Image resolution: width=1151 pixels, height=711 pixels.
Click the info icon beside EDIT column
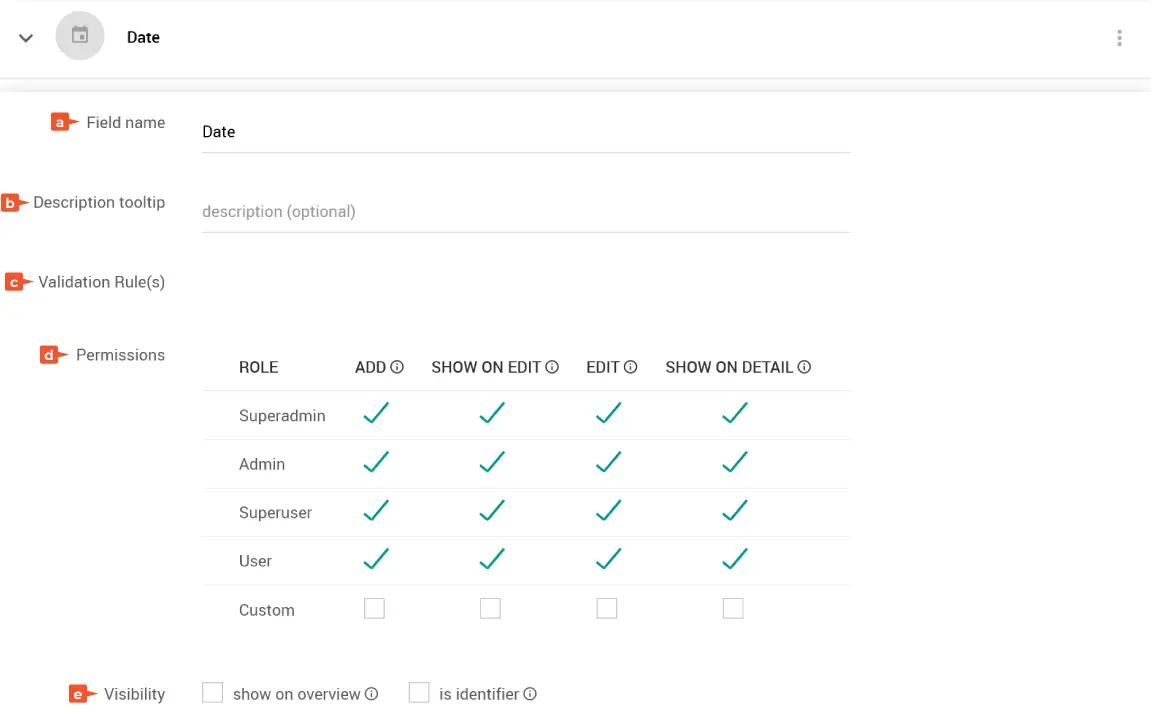[x=631, y=367]
